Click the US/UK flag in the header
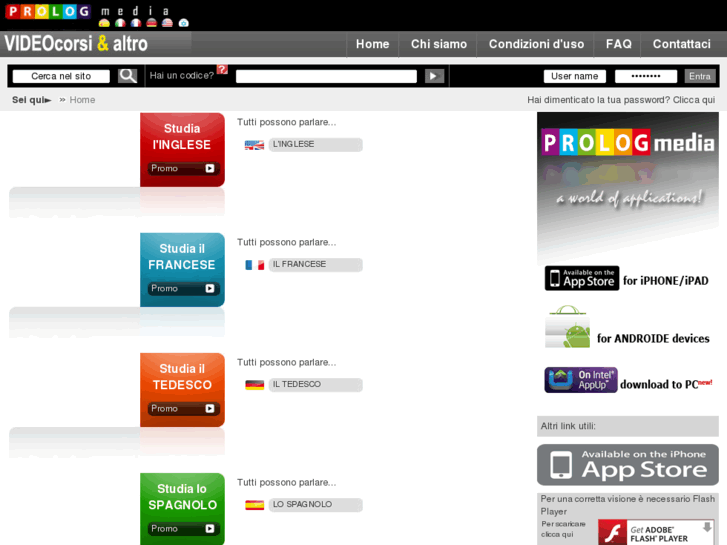This screenshot has width=727, height=545. click(167, 23)
